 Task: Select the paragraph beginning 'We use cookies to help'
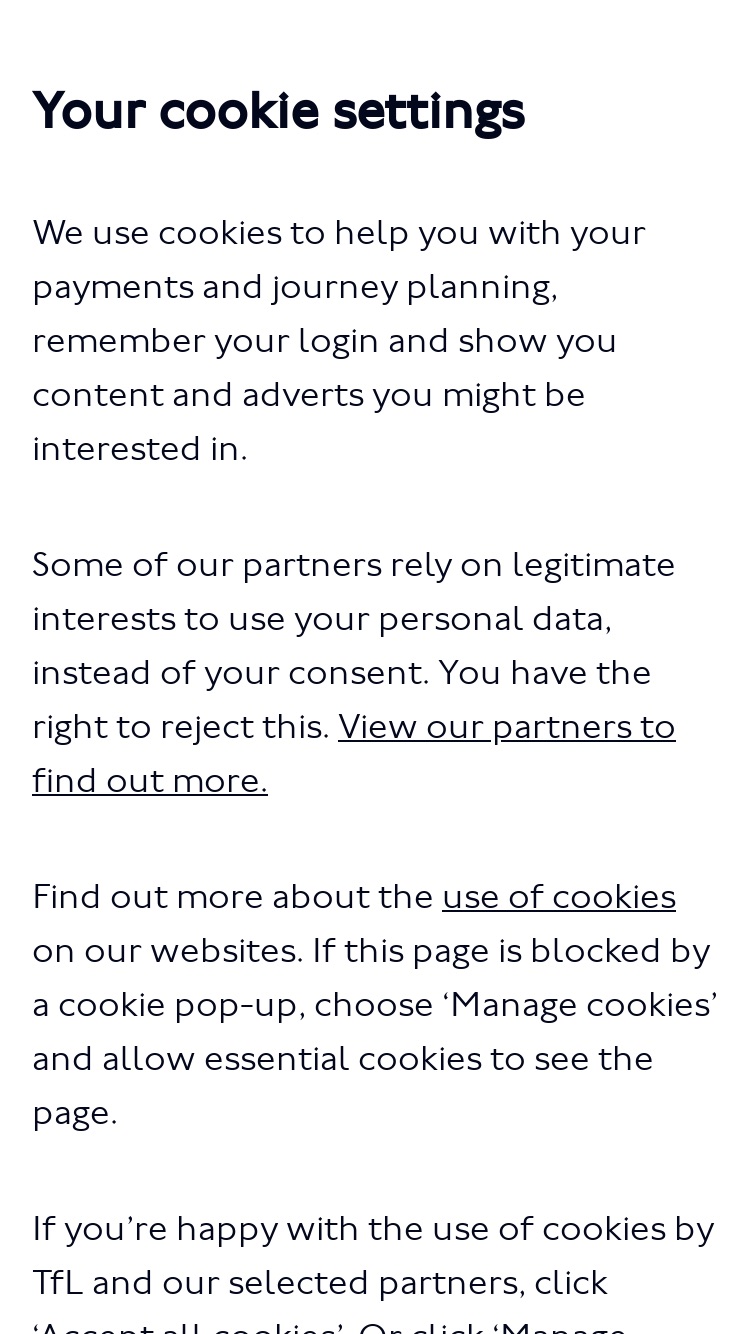click(x=339, y=340)
